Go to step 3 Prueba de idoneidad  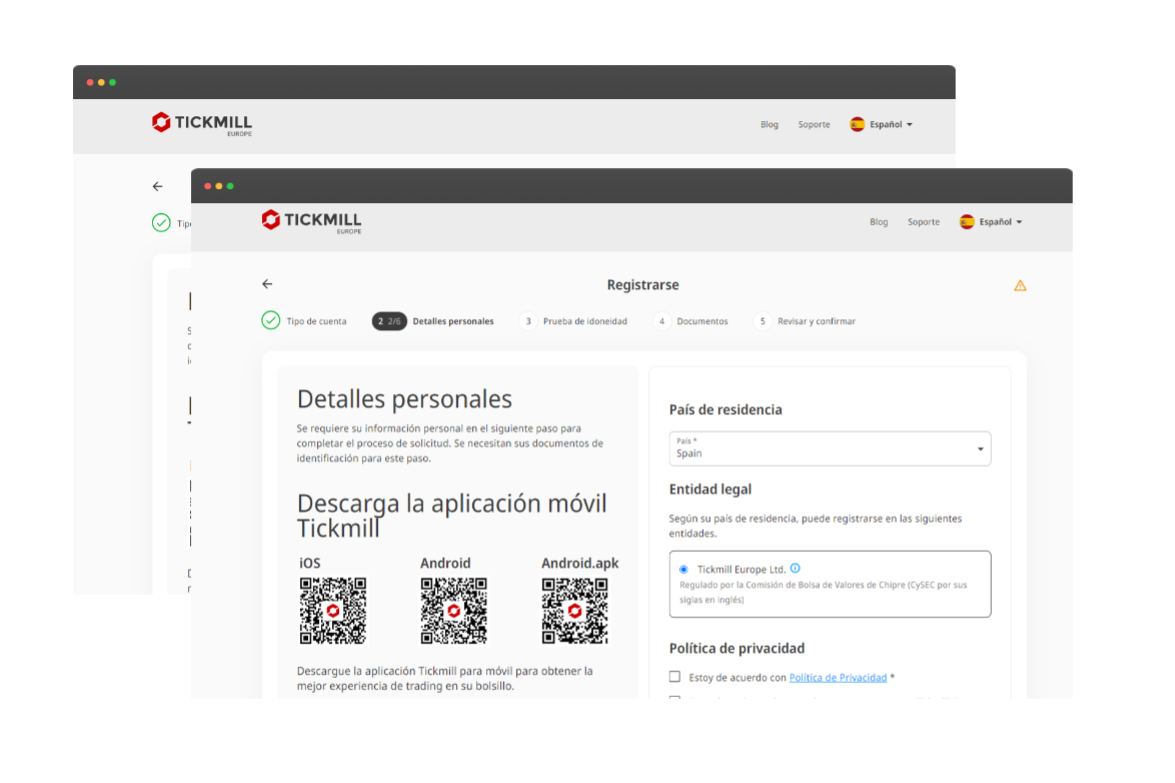click(573, 321)
